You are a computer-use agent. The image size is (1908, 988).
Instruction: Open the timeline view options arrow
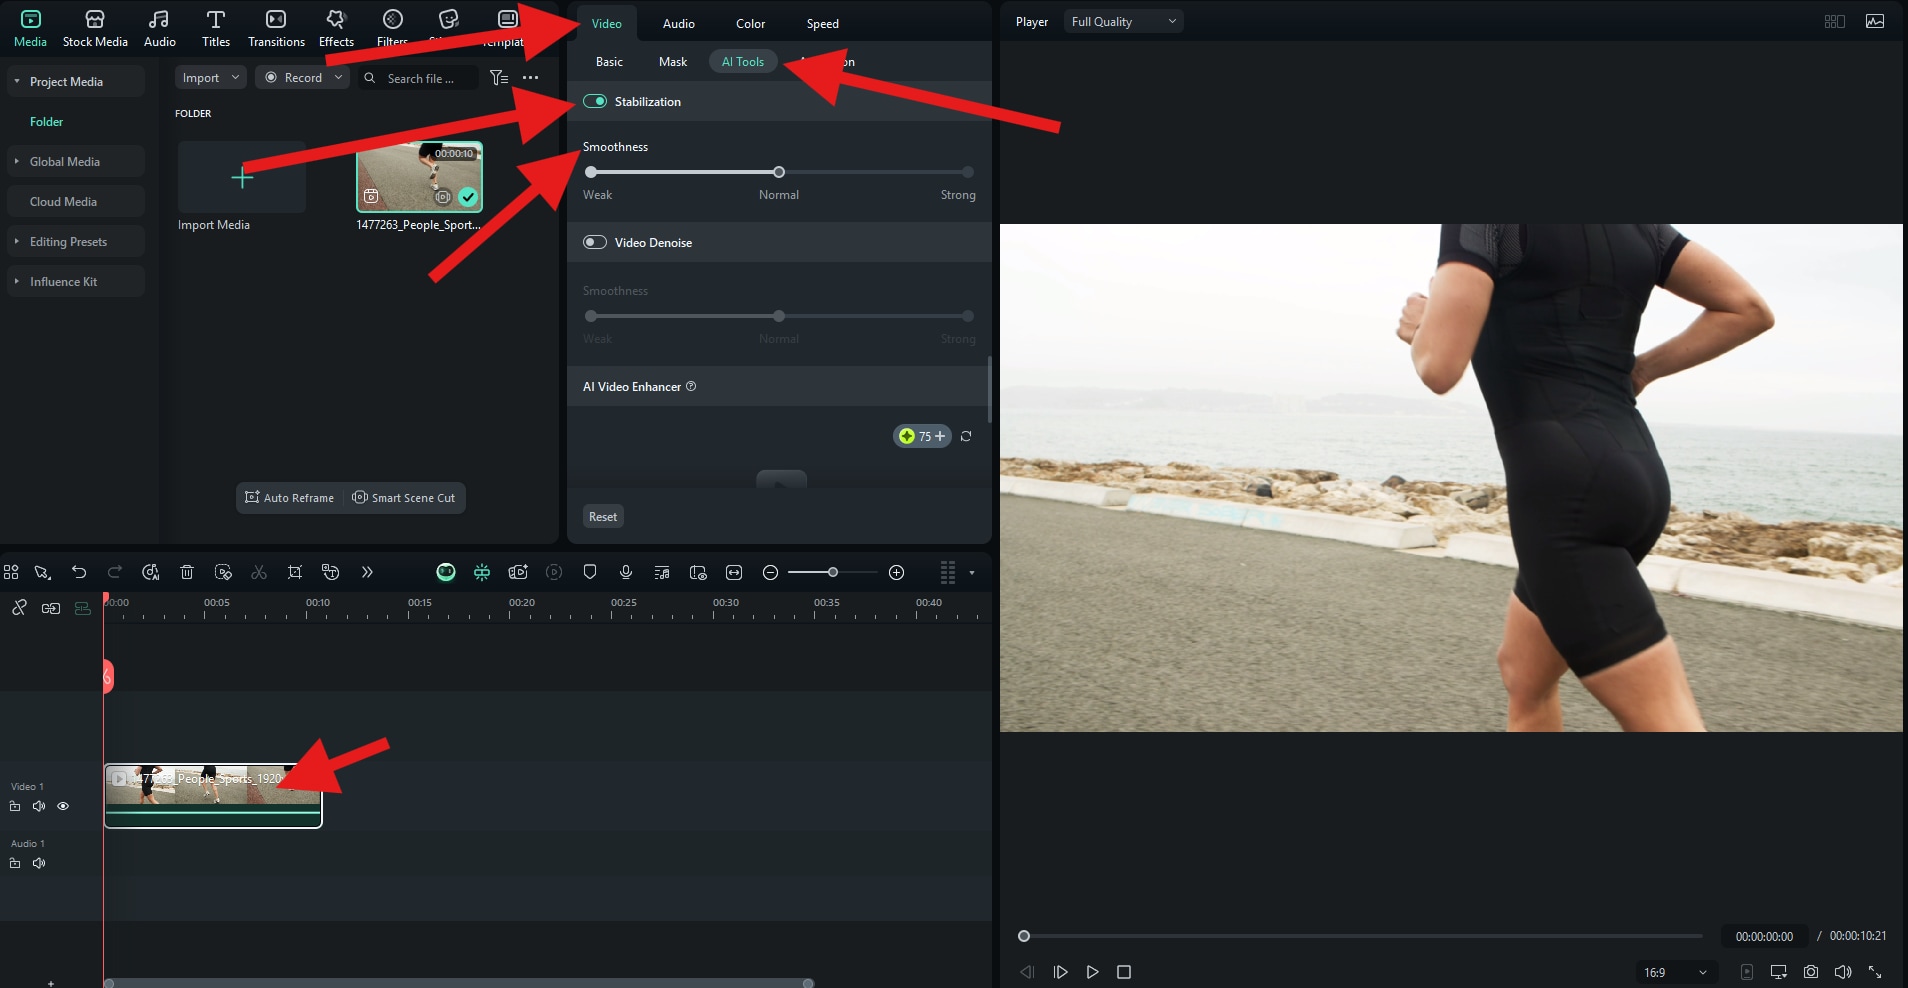[972, 573]
